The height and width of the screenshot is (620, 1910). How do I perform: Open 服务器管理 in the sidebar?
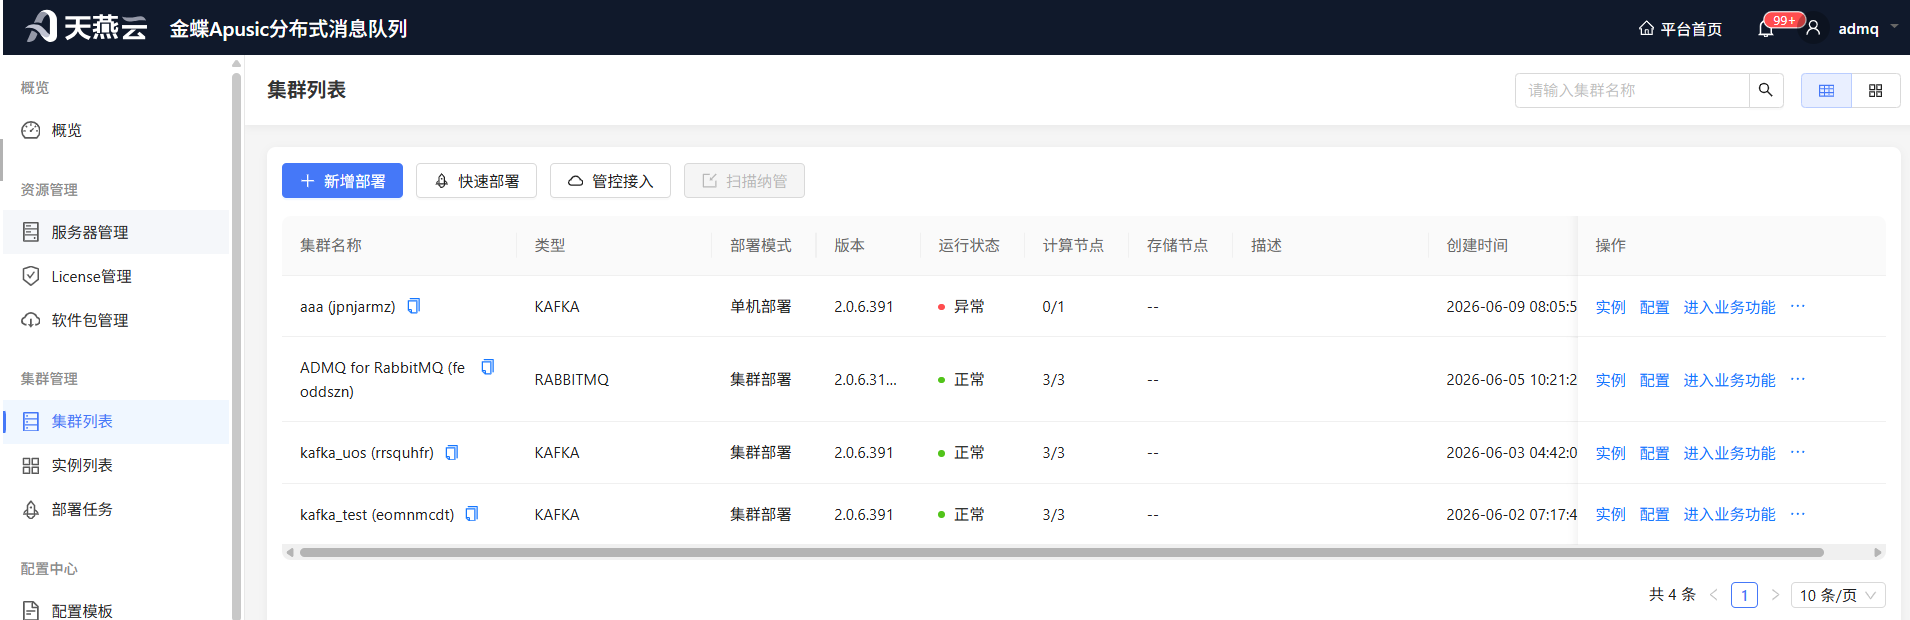[x=116, y=232]
